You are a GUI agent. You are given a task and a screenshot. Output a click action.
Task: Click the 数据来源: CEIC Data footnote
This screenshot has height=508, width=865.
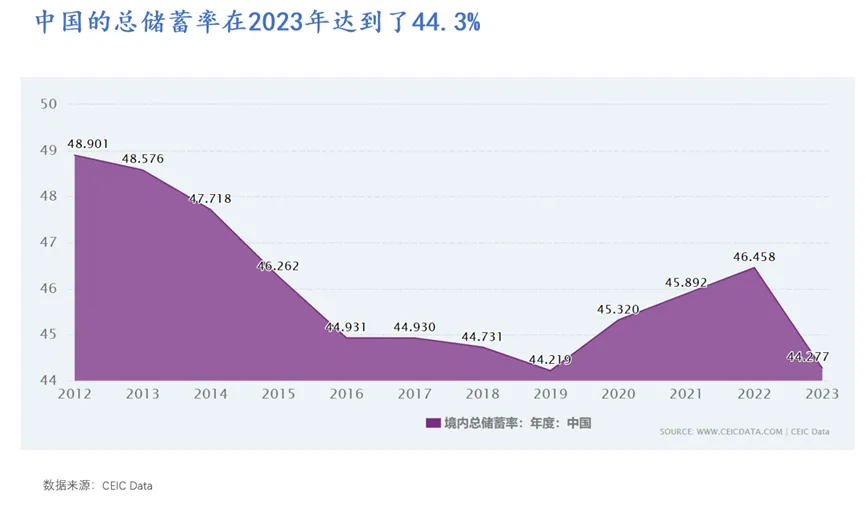coord(98,486)
